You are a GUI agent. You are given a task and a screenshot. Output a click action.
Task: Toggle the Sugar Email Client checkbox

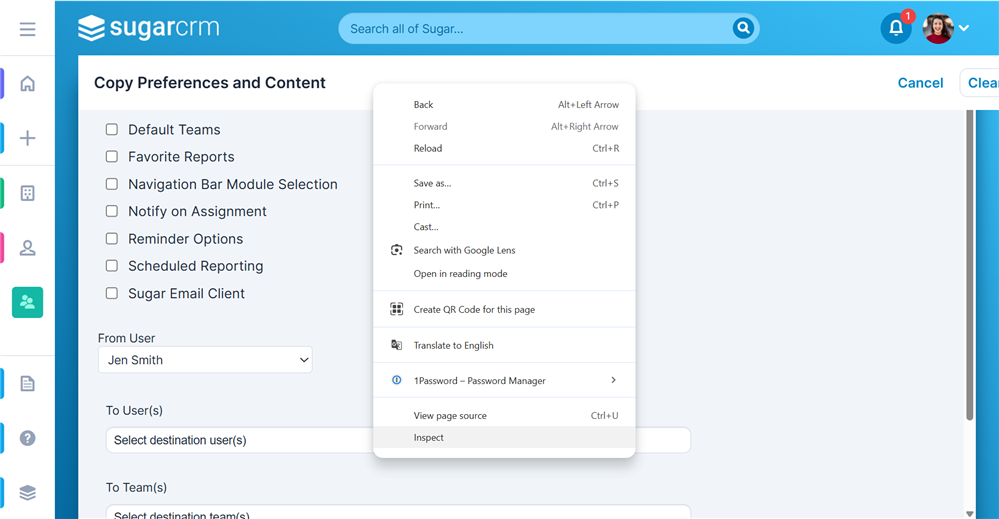(x=112, y=294)
